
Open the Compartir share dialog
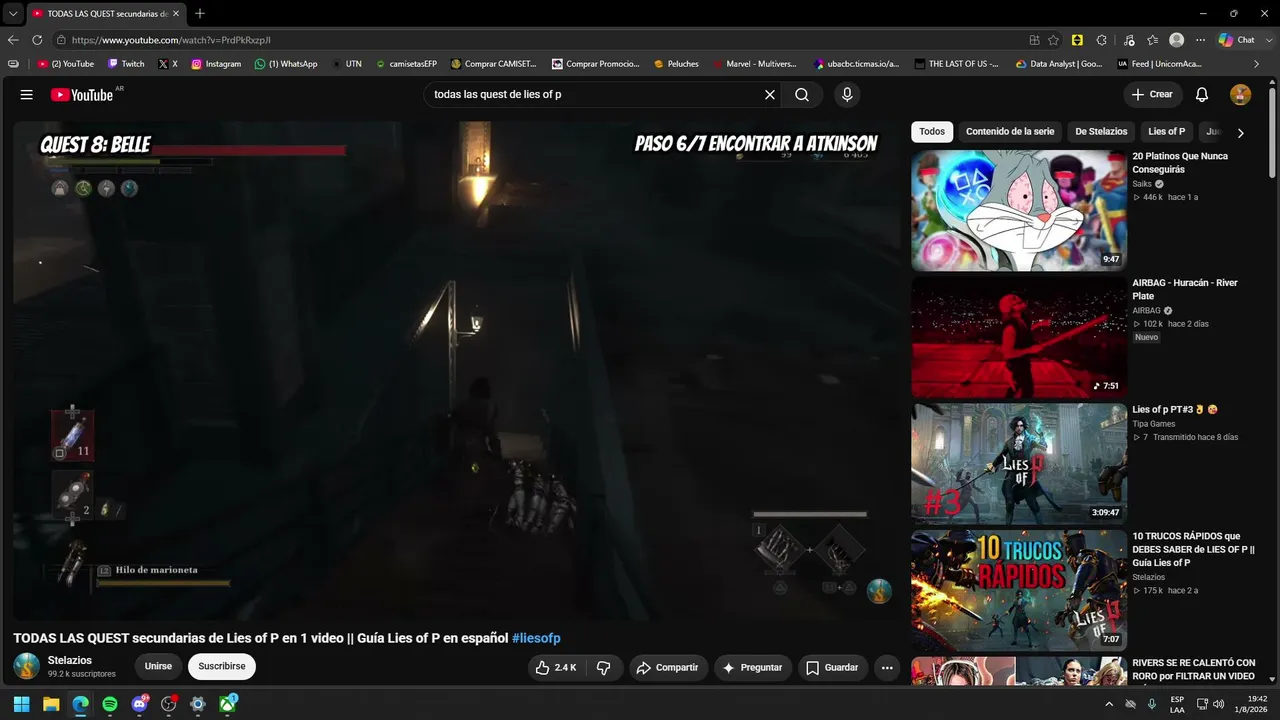pyautogui.click(x=668, y=668)
